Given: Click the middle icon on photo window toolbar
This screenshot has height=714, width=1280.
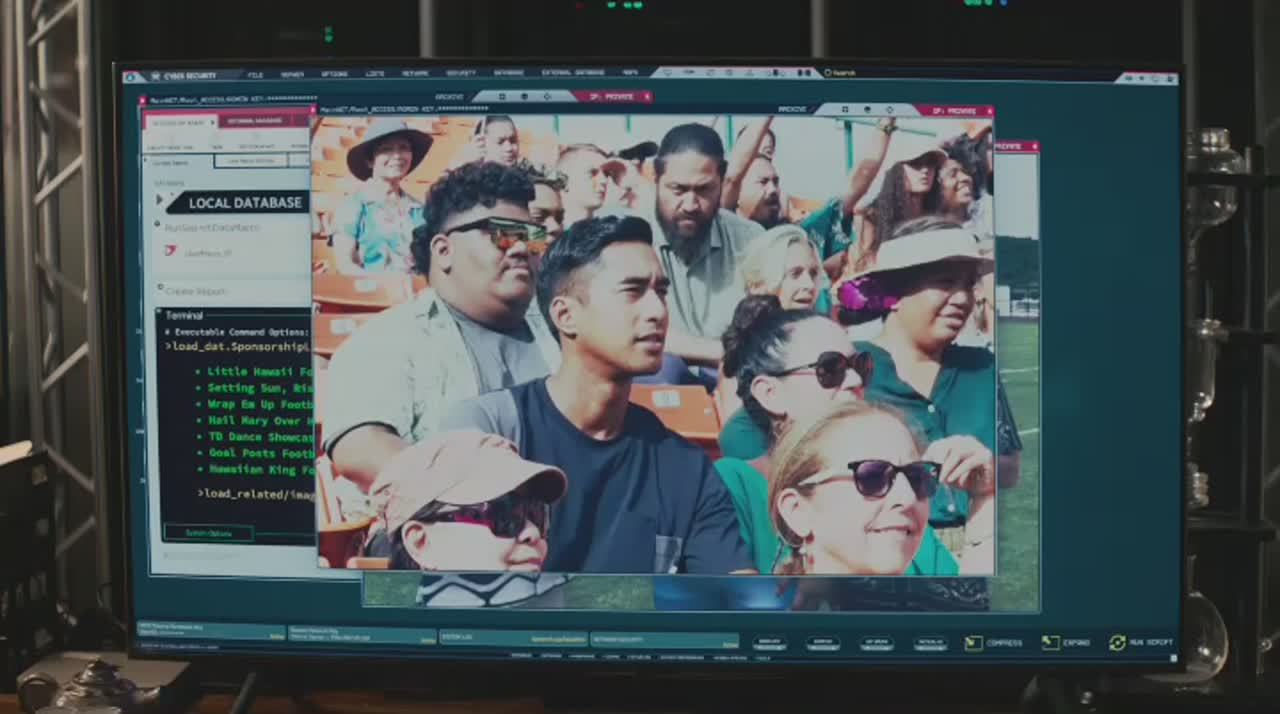Looking at the screenshot, I should click(x=868, y=110).
